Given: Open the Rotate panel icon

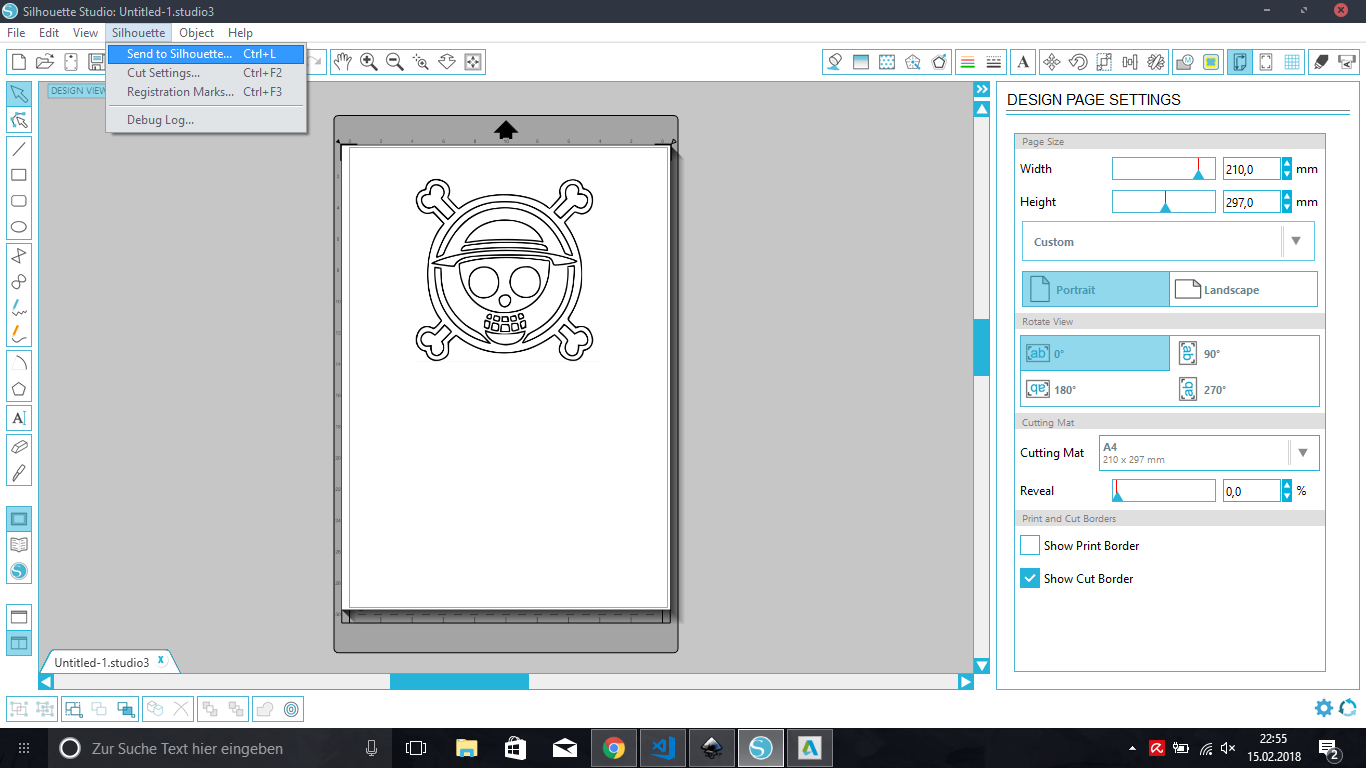Looking at the screenshot, I should point(1078,62).
